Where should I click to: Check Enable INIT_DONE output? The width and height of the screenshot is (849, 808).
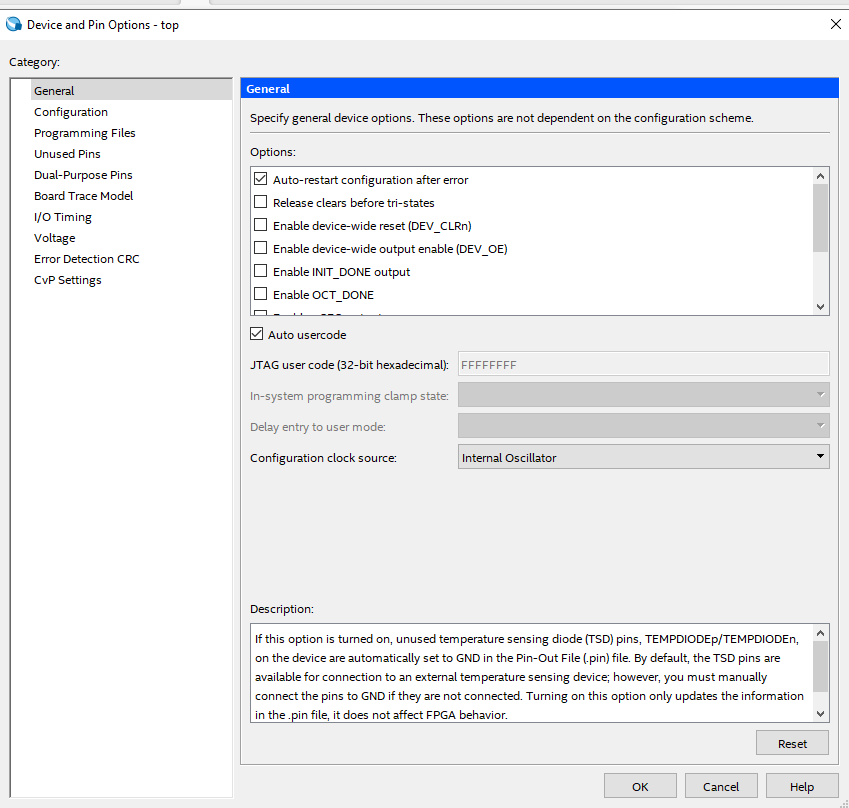[260, 271]
